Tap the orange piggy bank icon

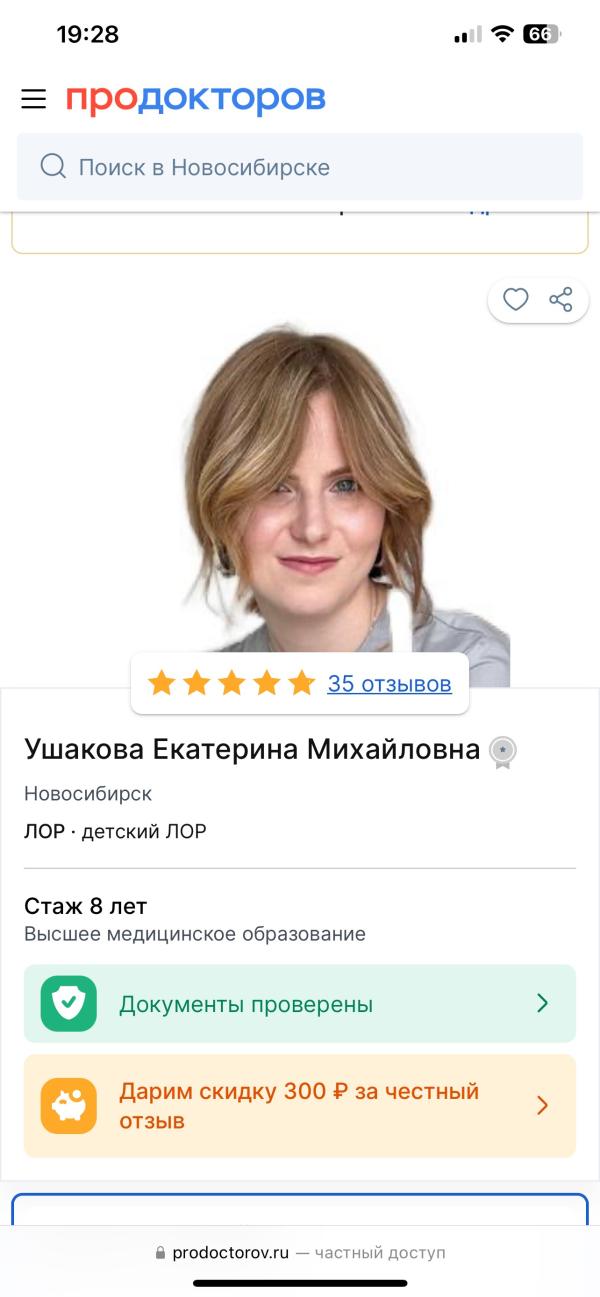(69, 1106)
